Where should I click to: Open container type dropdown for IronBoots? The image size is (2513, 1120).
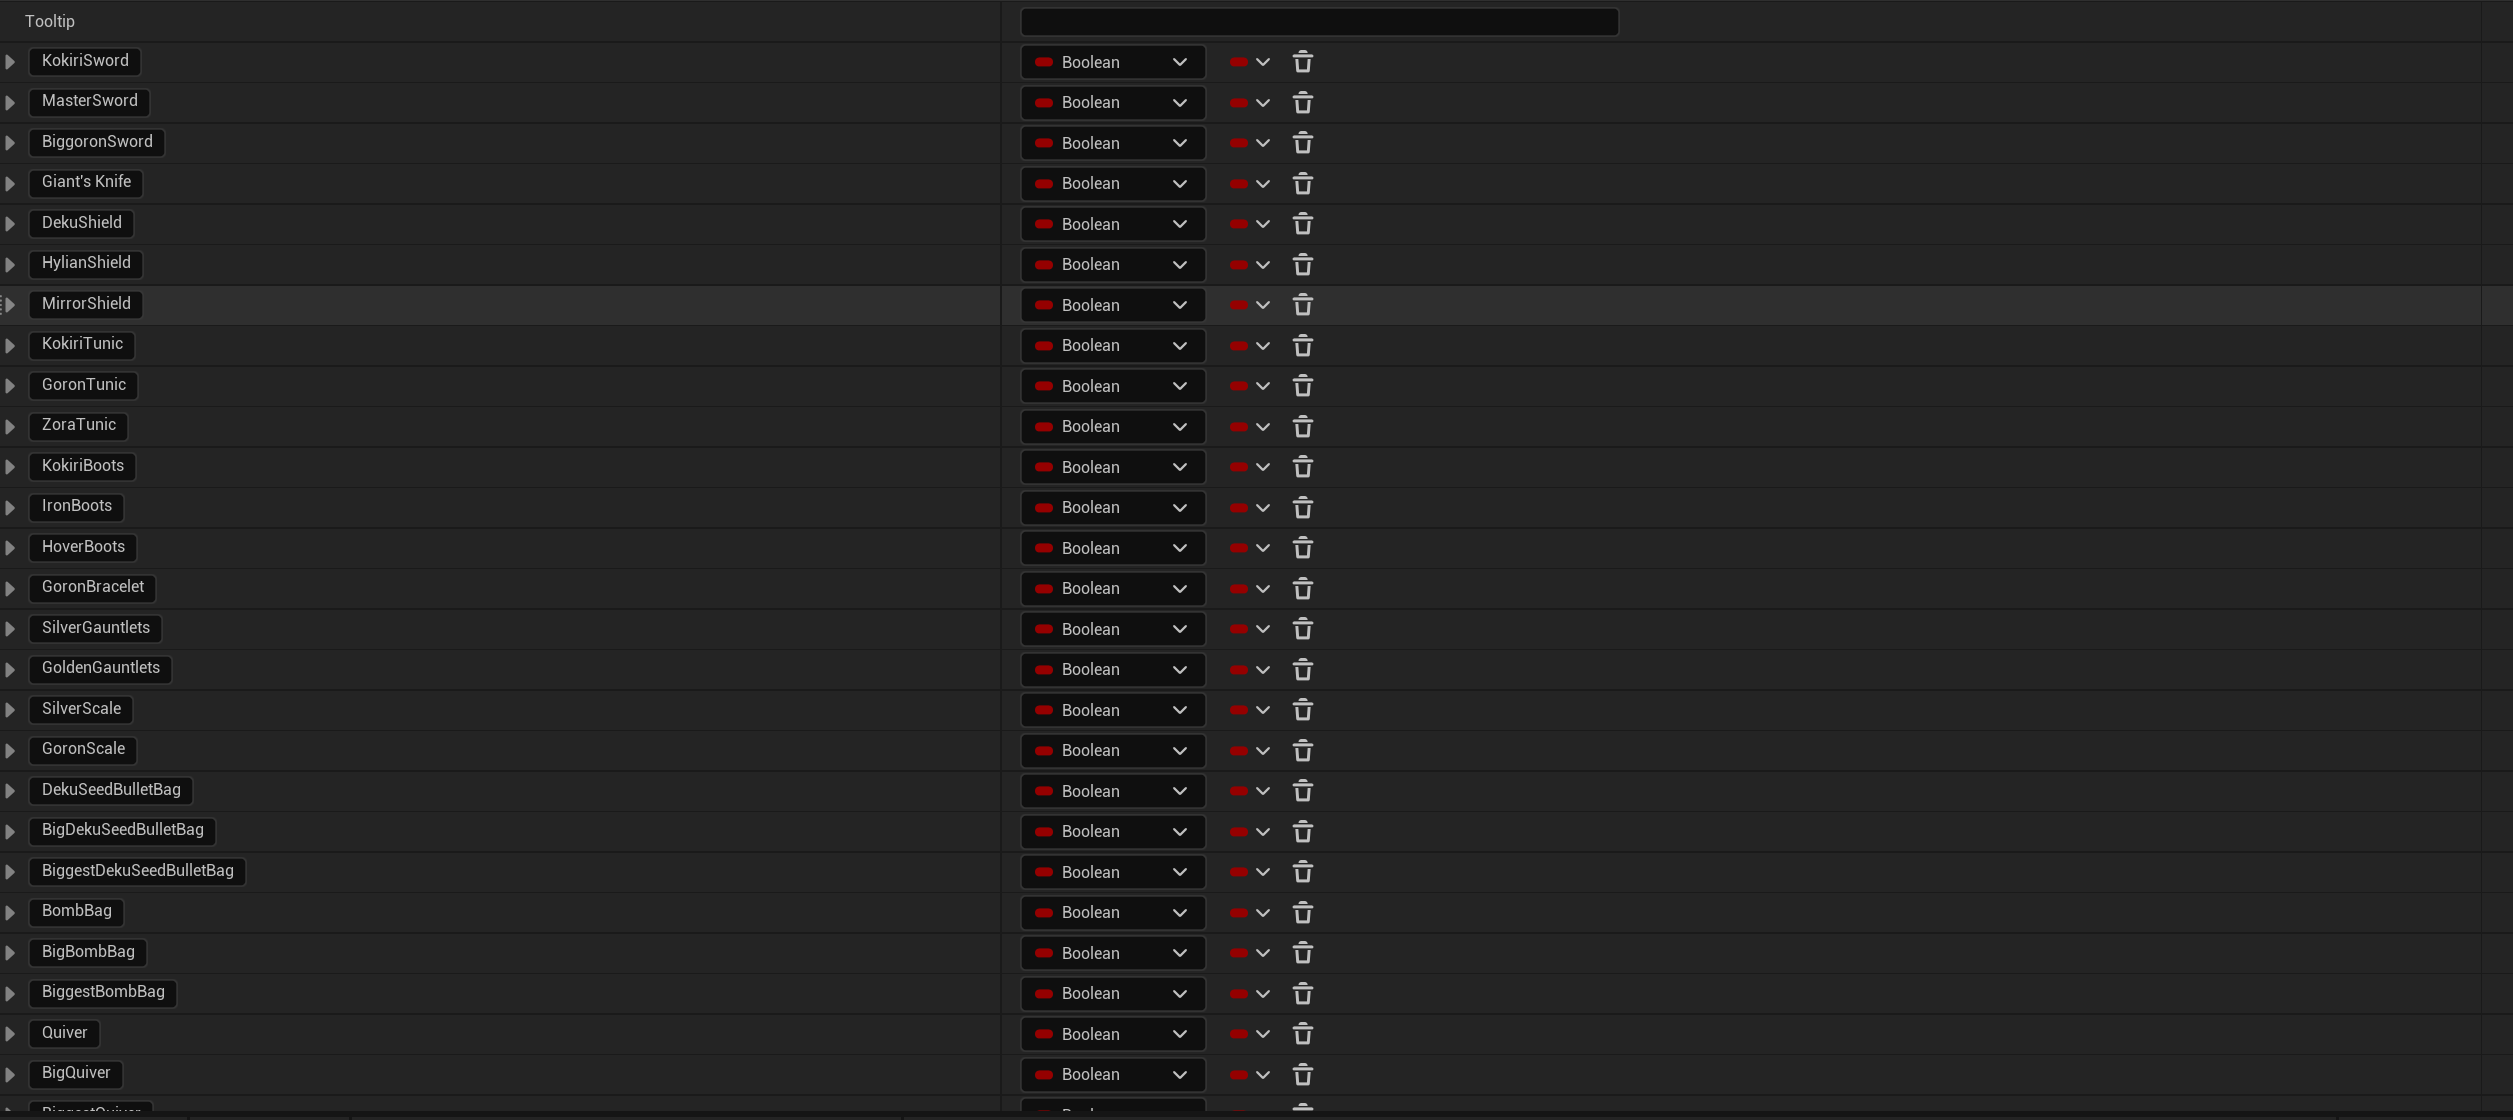click(1250, 508)
